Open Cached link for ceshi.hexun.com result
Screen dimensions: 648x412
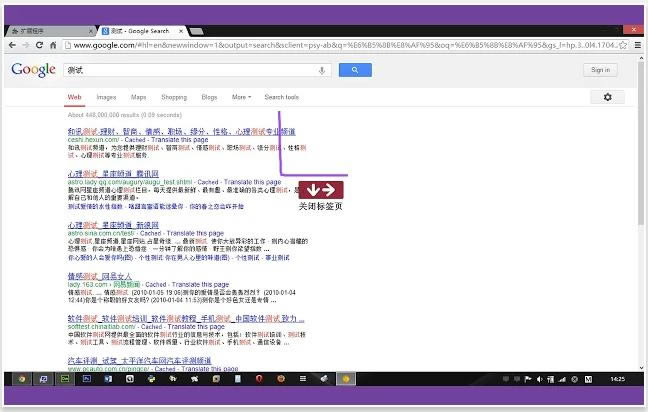coord(135,140)
